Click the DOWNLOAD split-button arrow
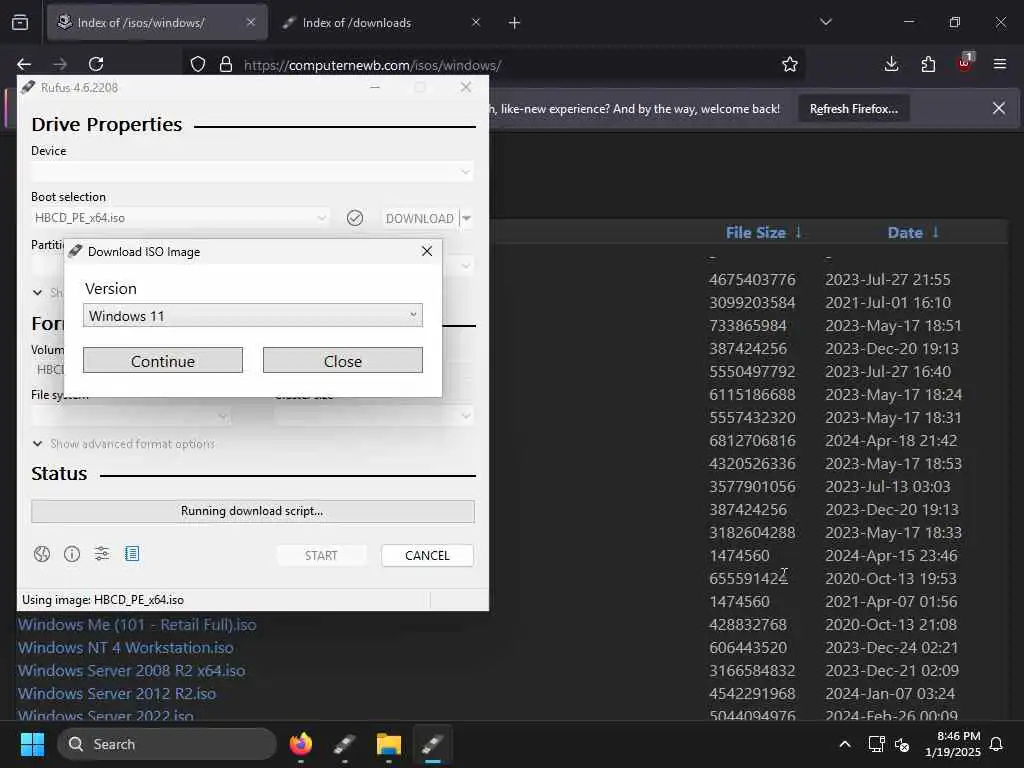 click(466, 218)
